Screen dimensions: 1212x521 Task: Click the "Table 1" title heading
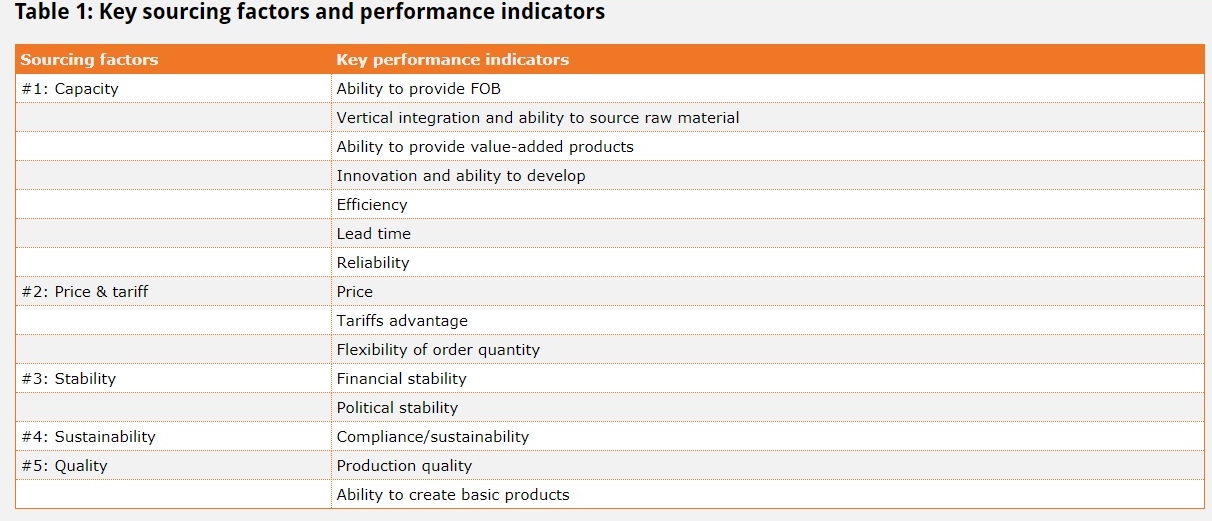(x=309, y=13)
